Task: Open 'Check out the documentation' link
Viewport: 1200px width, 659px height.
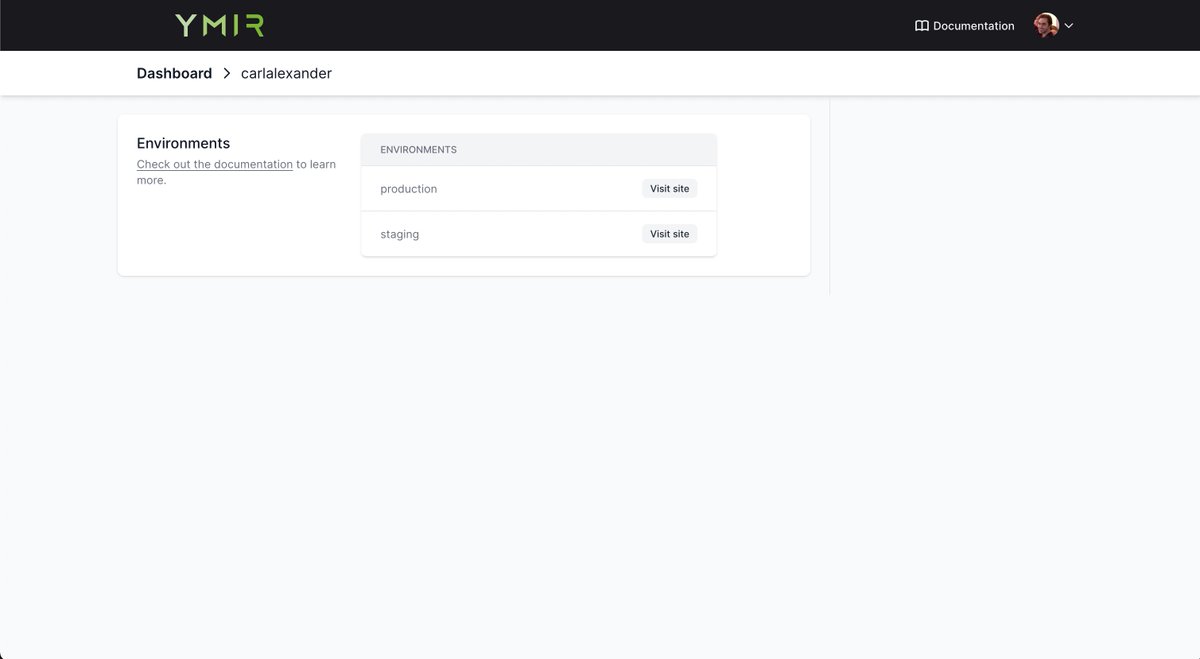Action: coord(215,164)
